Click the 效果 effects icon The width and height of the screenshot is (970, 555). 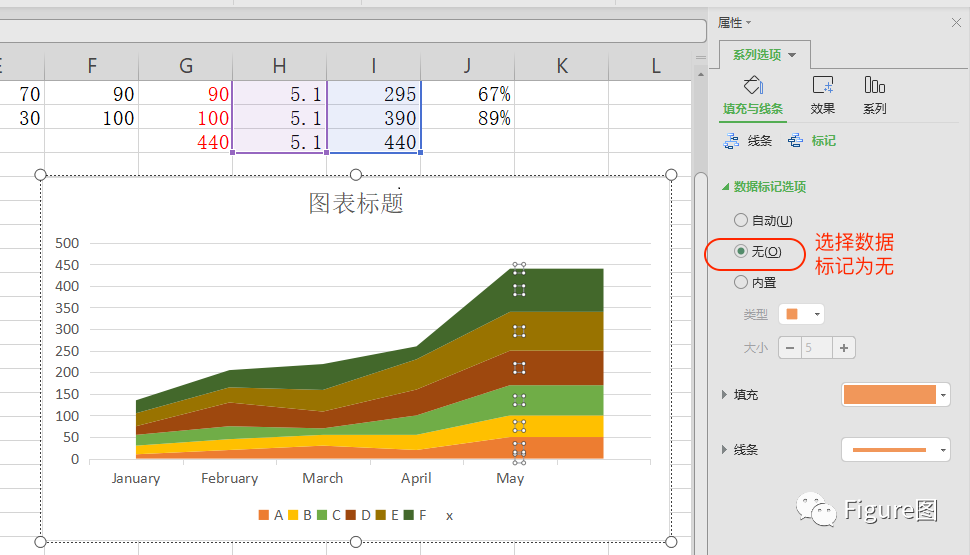click(823, 85)
